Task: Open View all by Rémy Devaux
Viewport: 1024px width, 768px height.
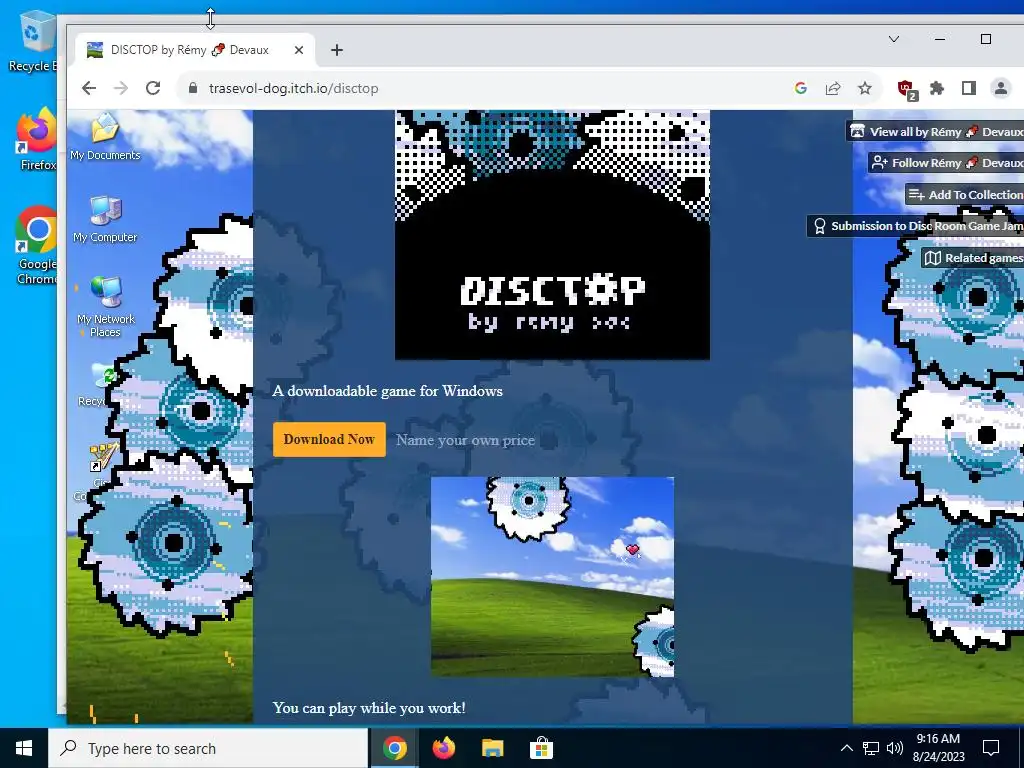Action: pyautogui.click(x=935, y=131)
